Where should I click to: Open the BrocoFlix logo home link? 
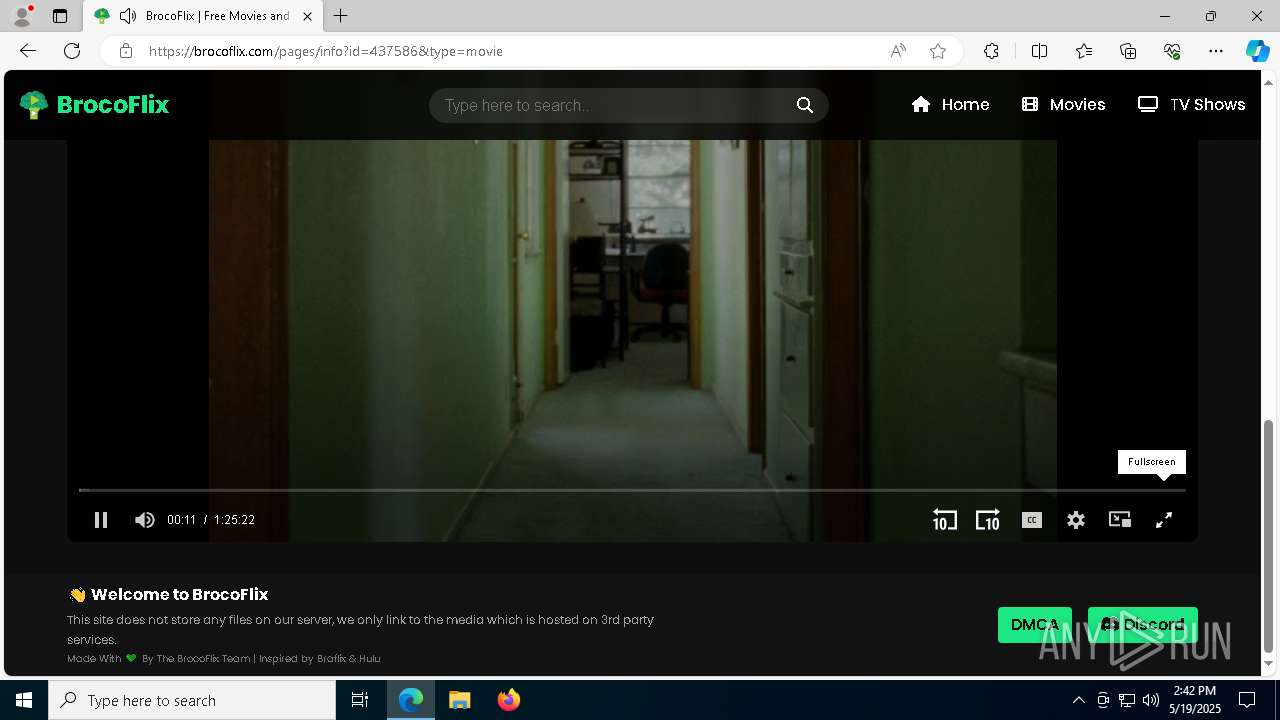[x=95, y=105]
